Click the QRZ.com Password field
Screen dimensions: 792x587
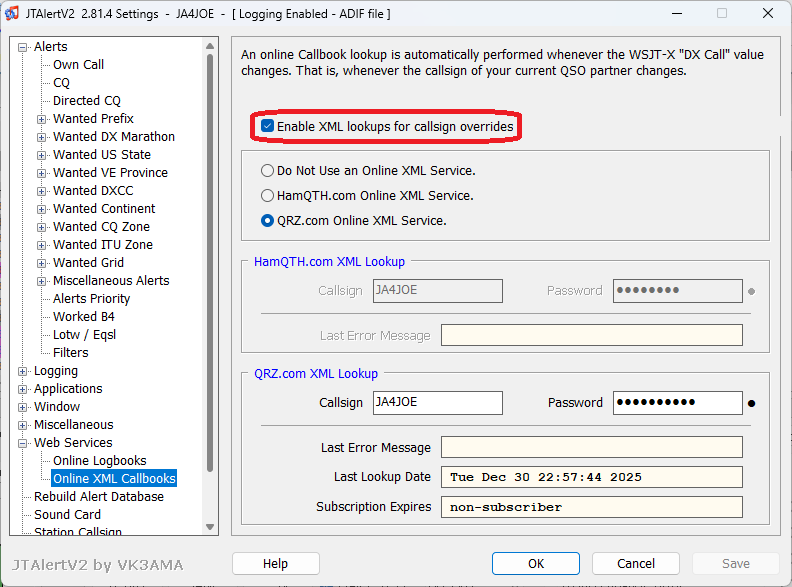677,403
